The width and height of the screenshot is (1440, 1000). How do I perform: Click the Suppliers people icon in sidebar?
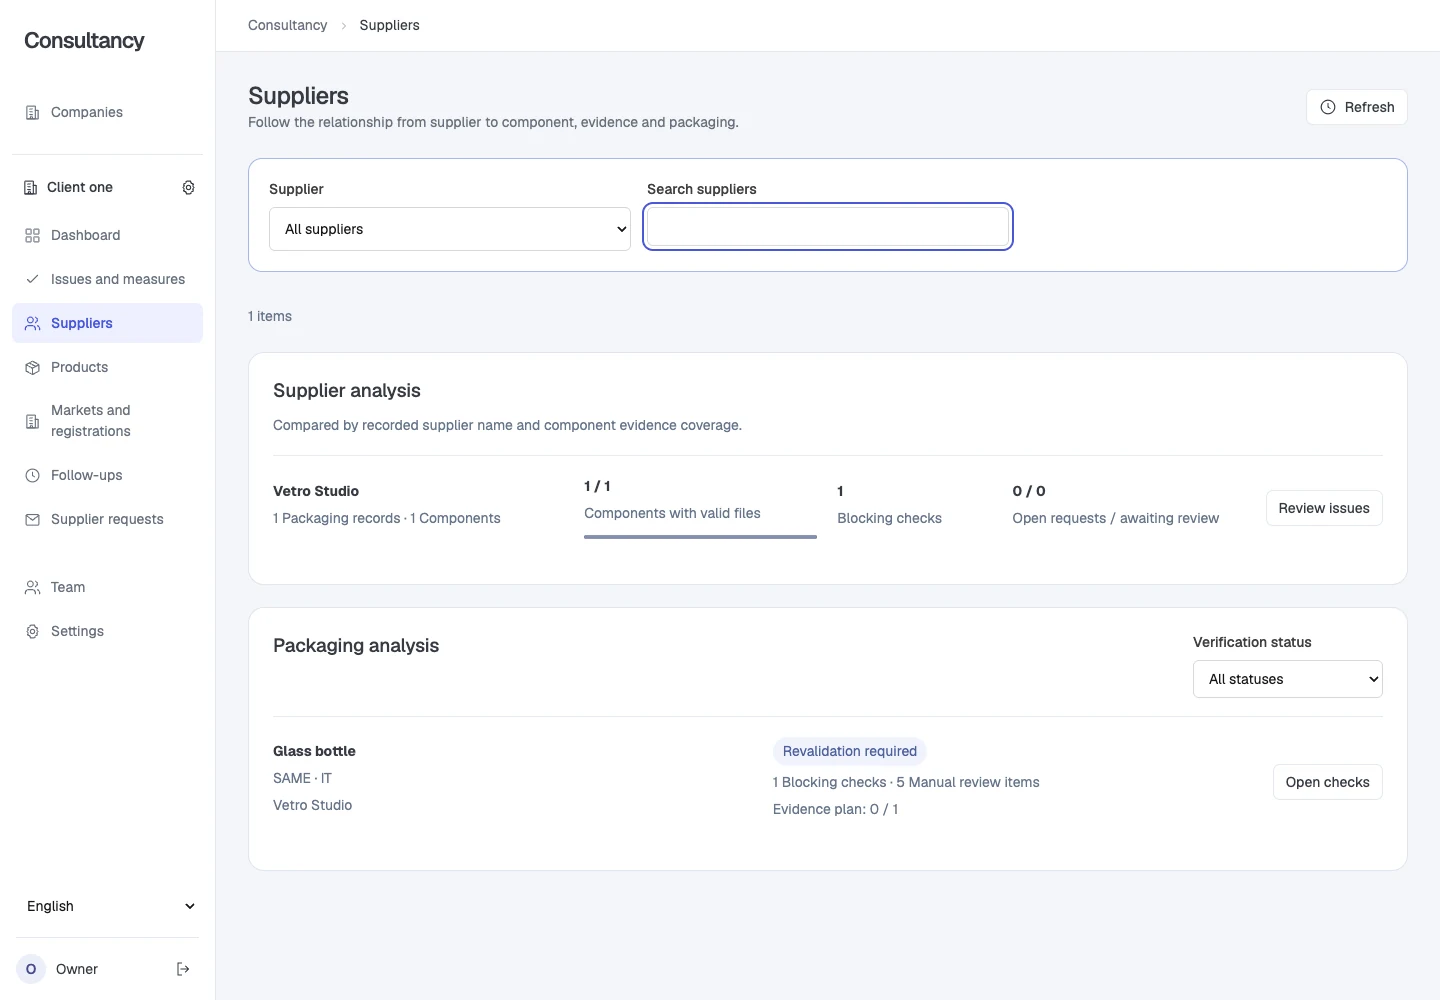coord(32,324)
